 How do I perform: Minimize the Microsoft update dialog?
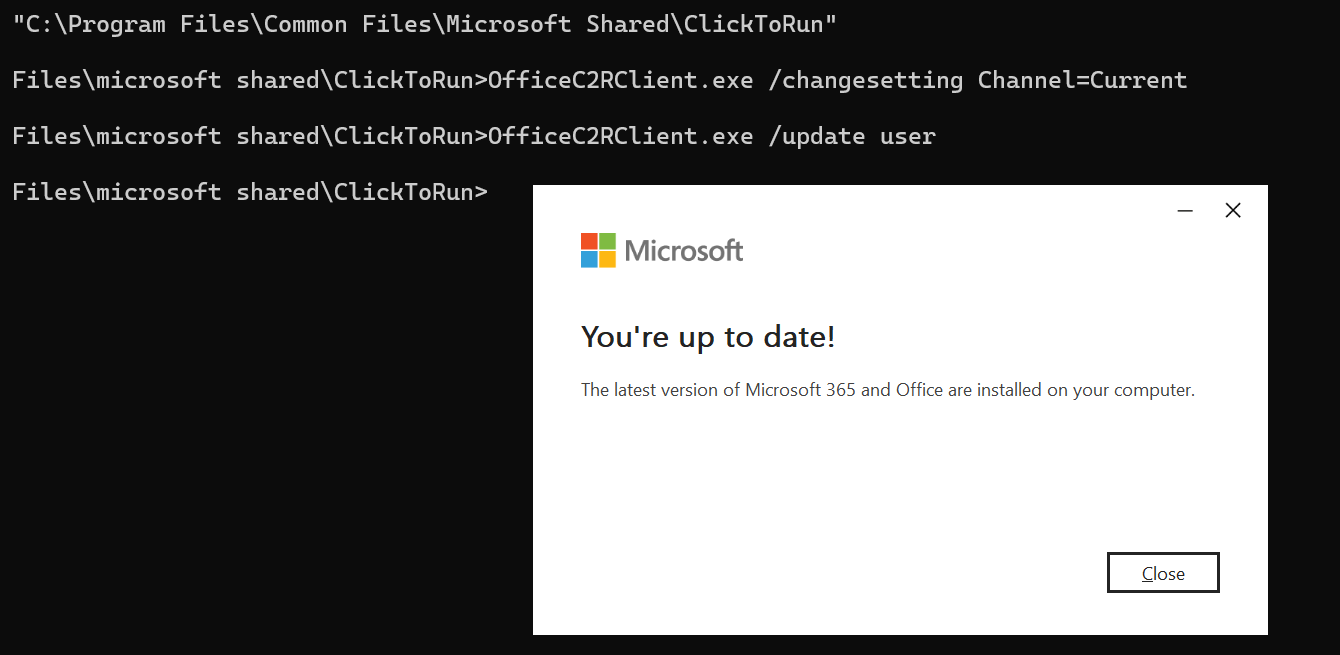pyautogui.click(x=1185, y=210)
